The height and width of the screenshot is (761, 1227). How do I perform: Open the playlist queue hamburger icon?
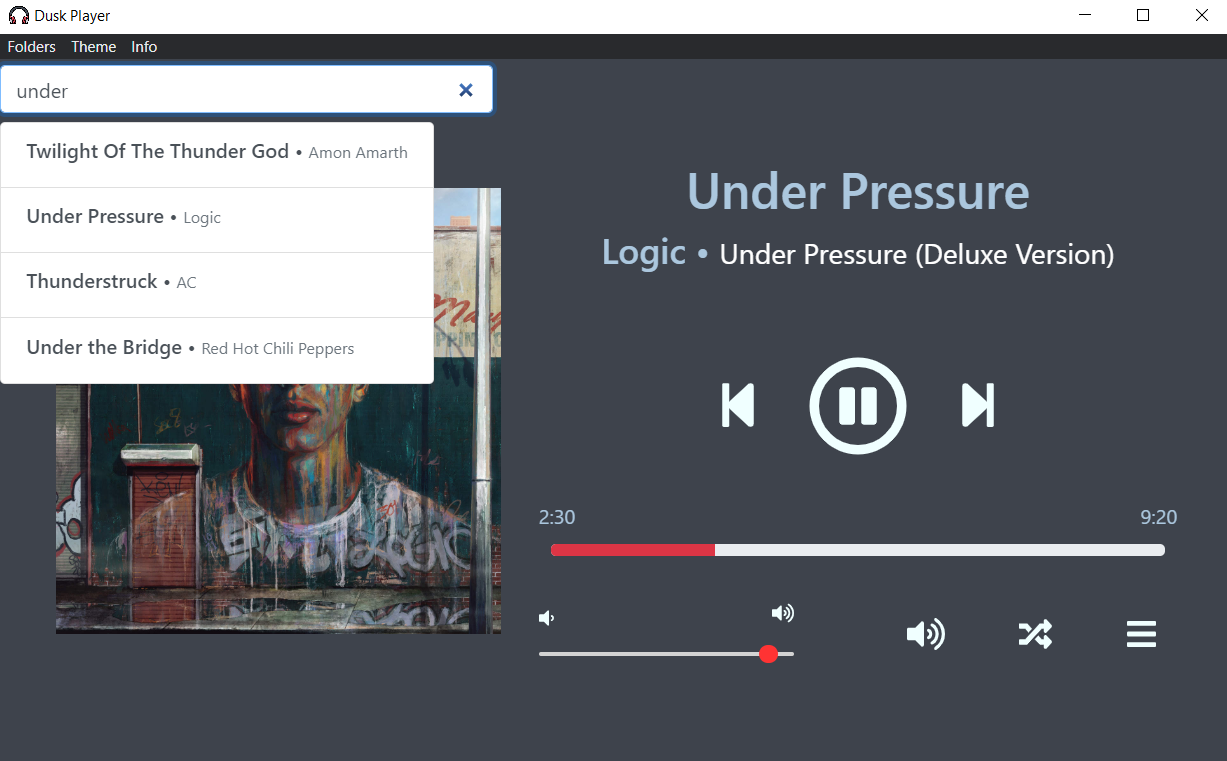pos(1141,634)
